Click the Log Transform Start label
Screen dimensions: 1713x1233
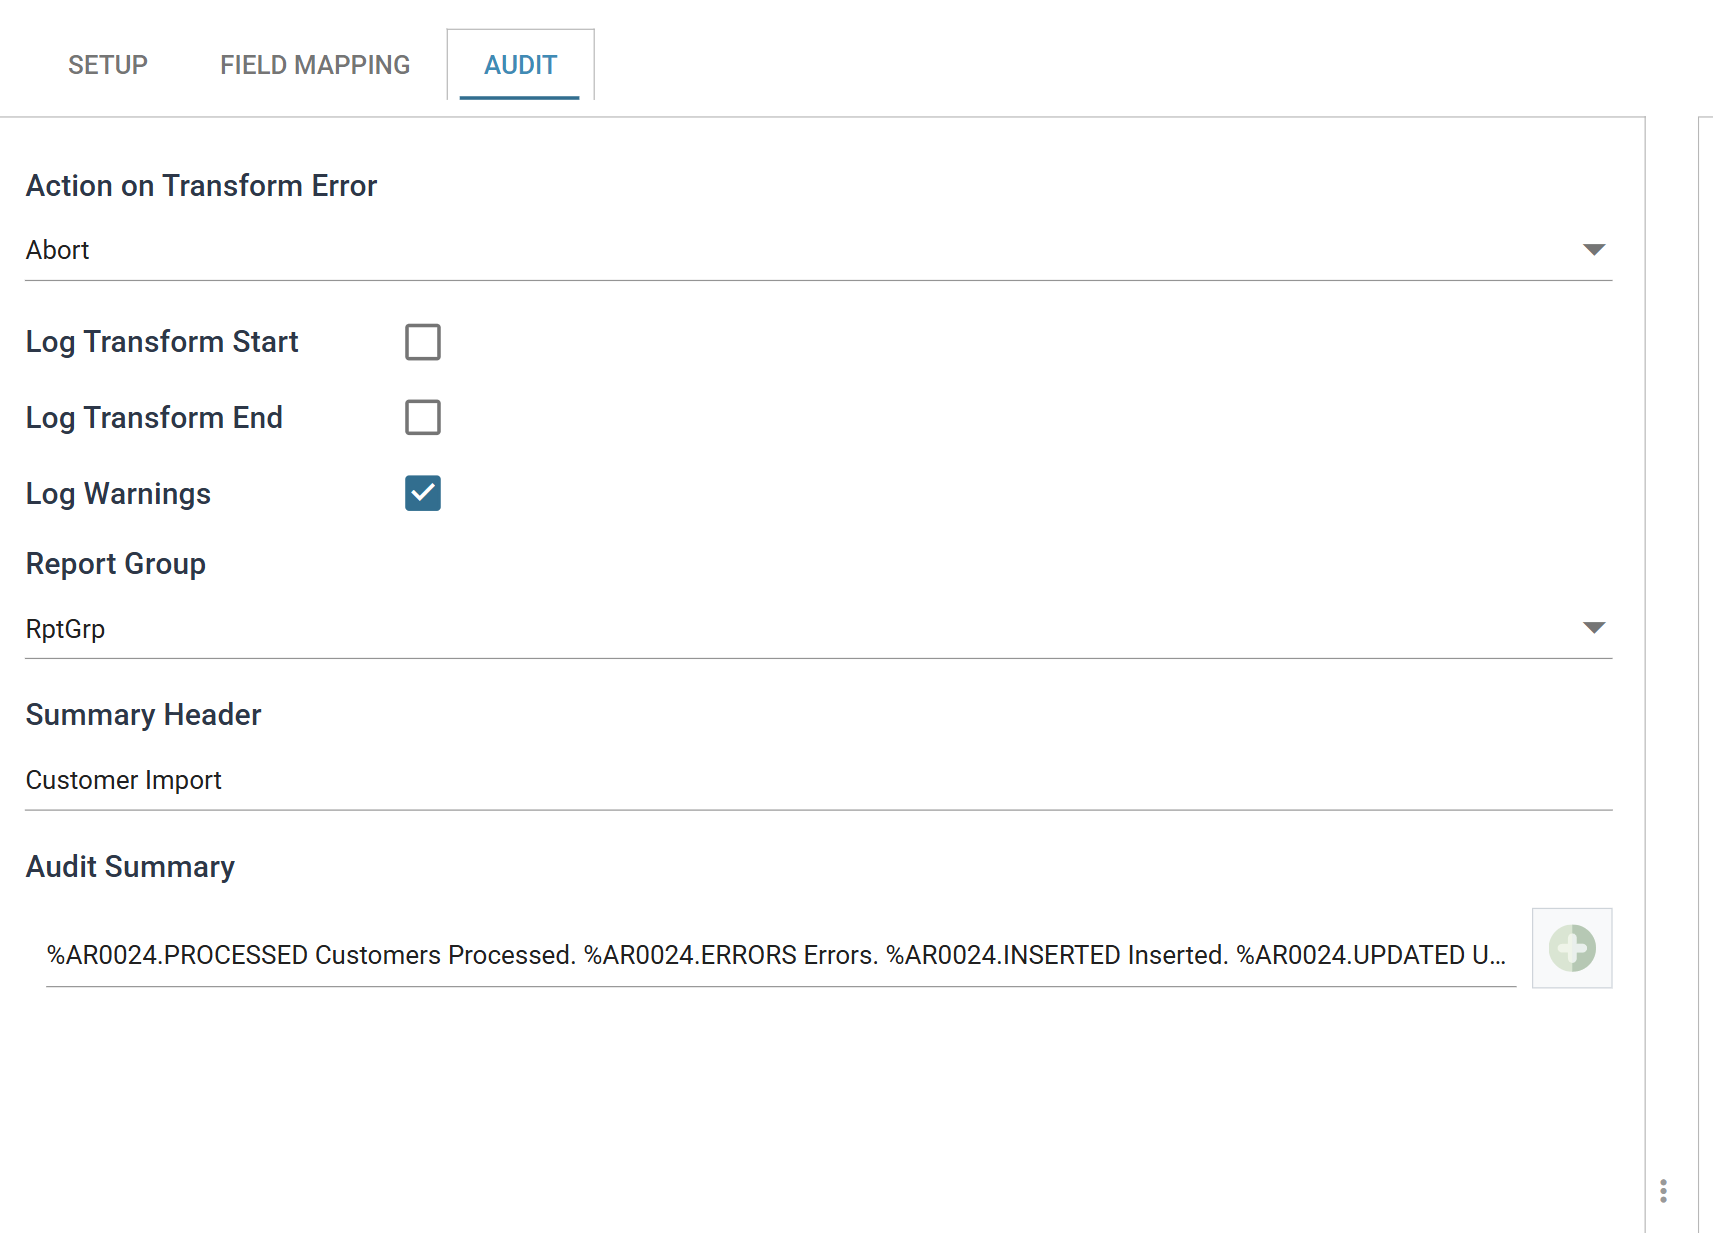tap(162, 342)
